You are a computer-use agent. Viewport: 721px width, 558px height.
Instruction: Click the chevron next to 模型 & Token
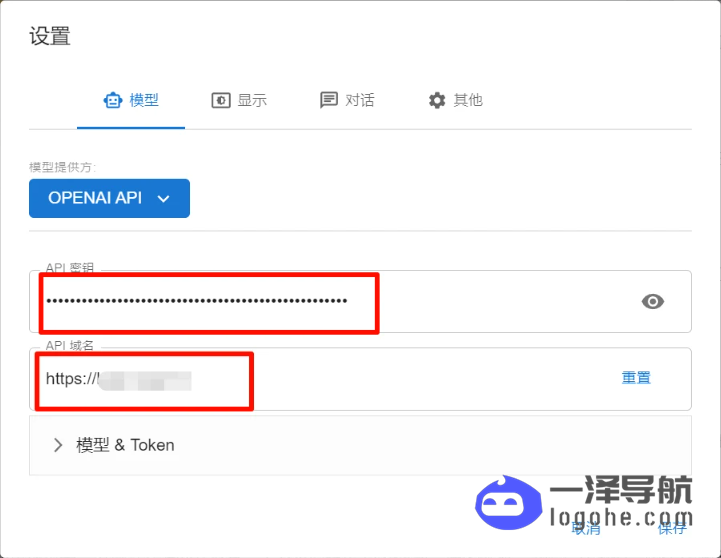58,445
